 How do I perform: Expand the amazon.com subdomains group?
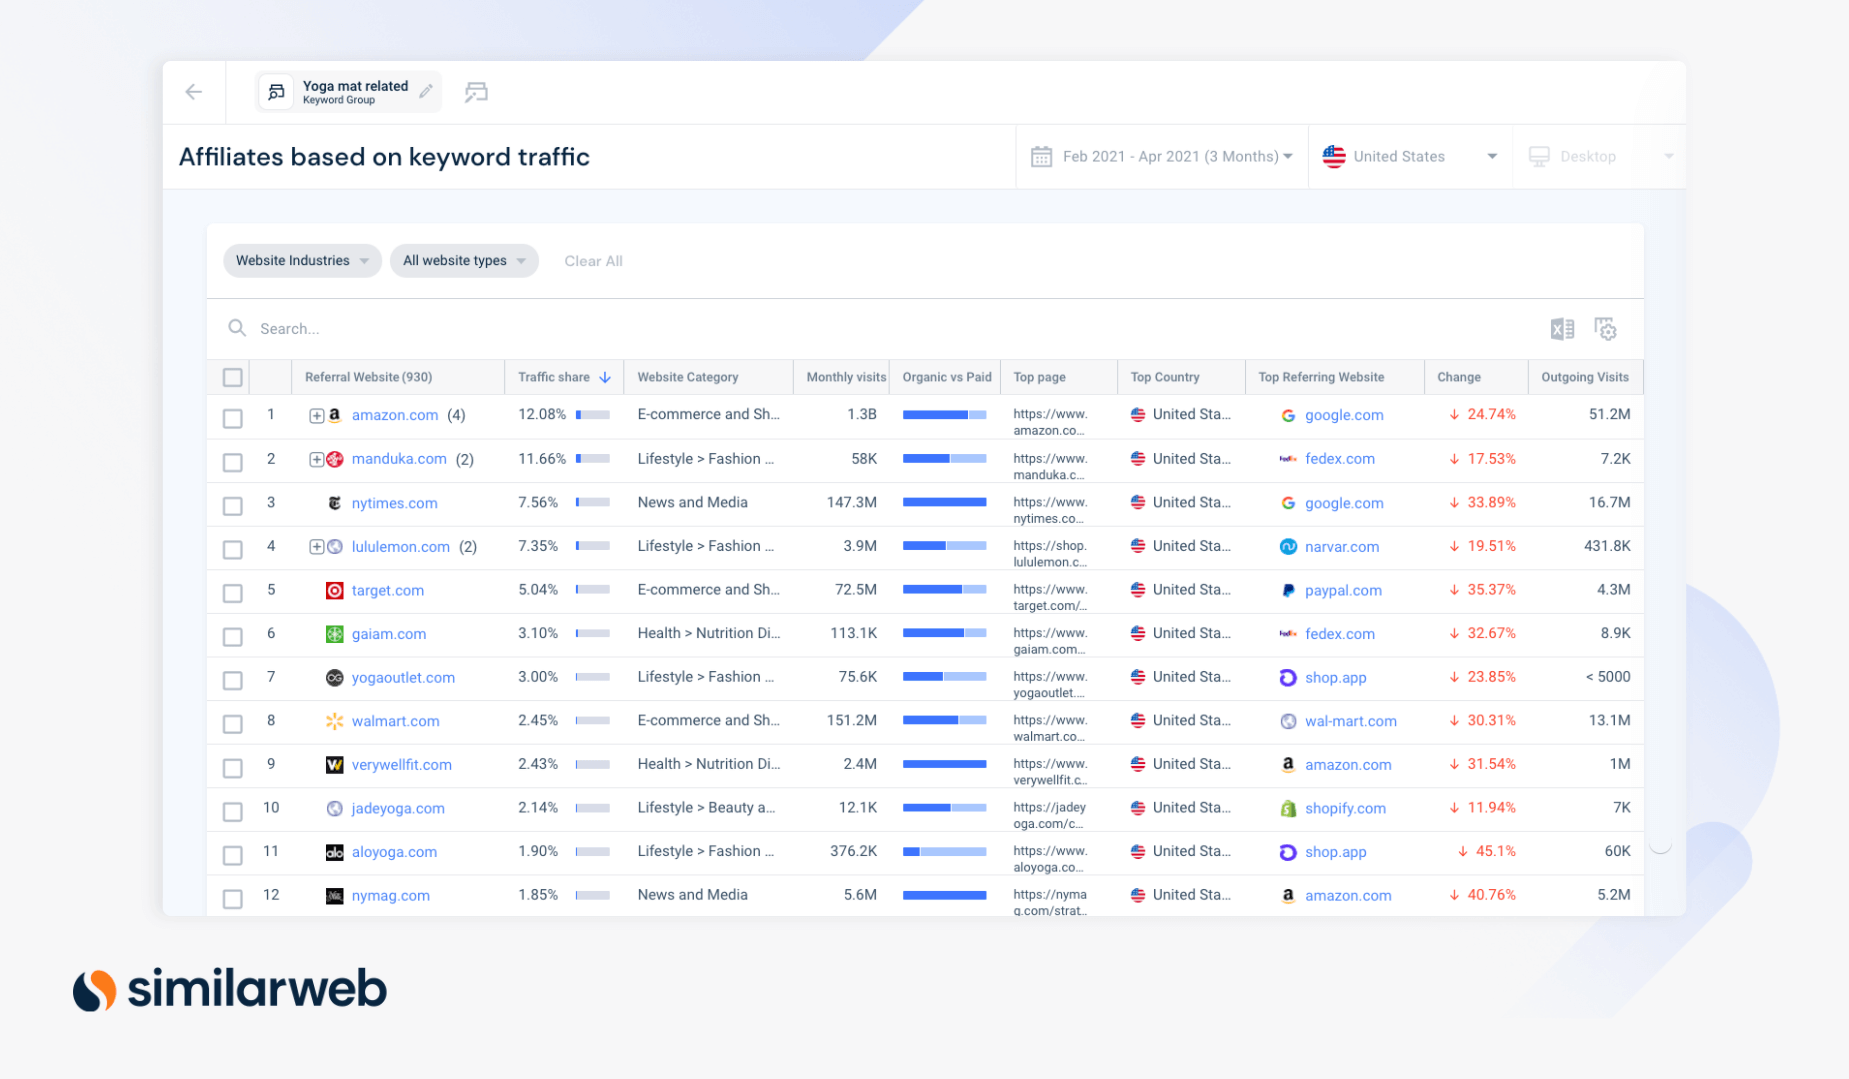(x=316, y=416)
